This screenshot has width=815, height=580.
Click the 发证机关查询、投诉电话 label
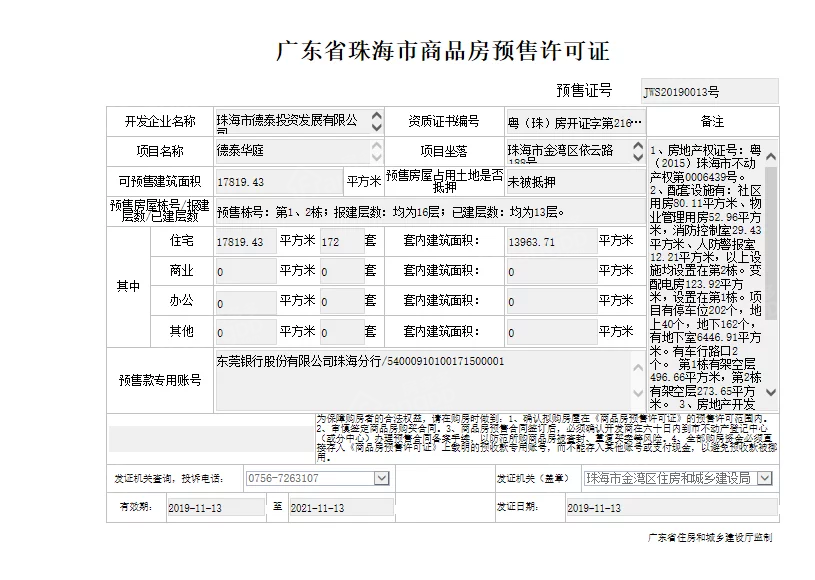(168, 479)
